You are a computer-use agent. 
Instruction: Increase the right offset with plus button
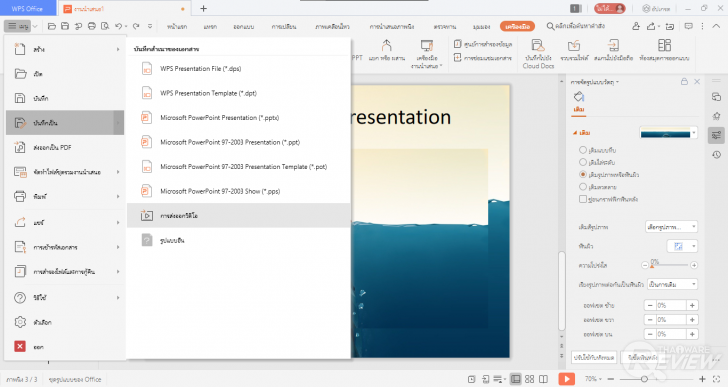[692, 320]
